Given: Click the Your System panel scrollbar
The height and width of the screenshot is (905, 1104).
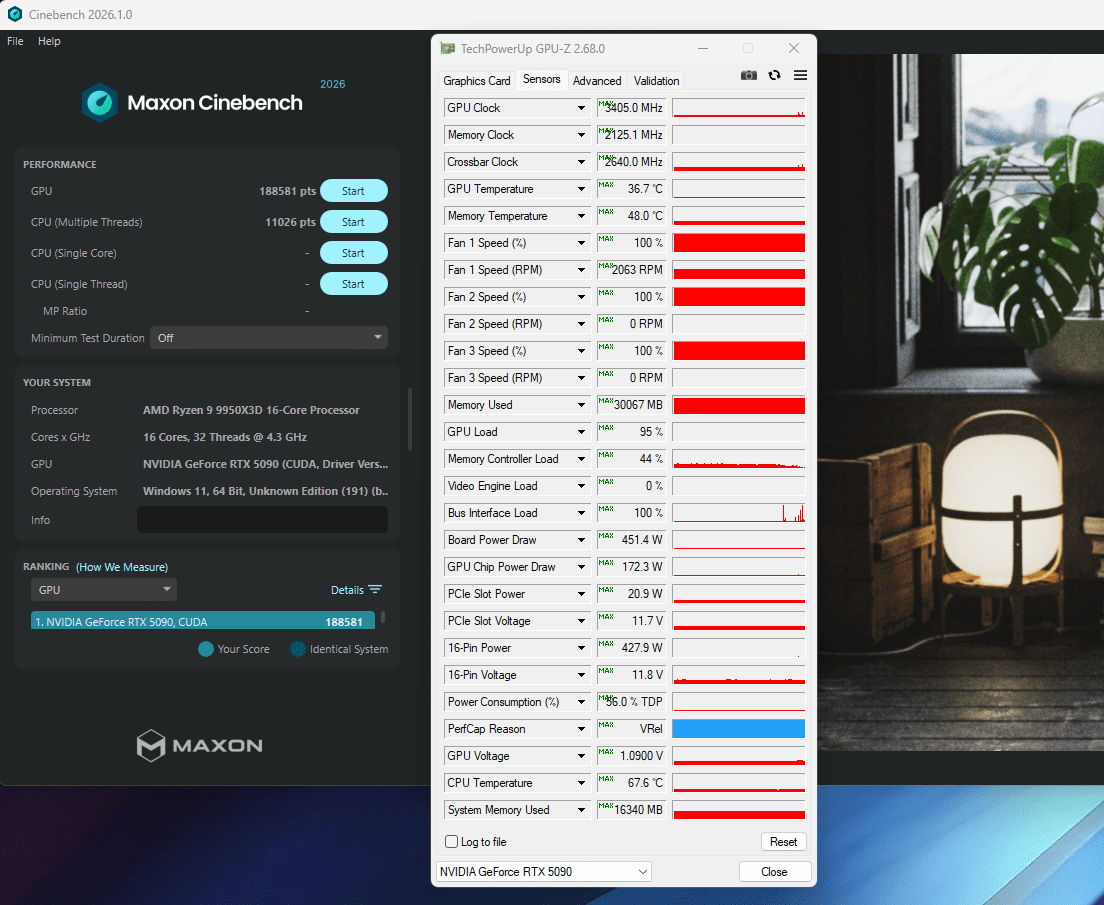Looking at the screenshot, I should (410, 419).
